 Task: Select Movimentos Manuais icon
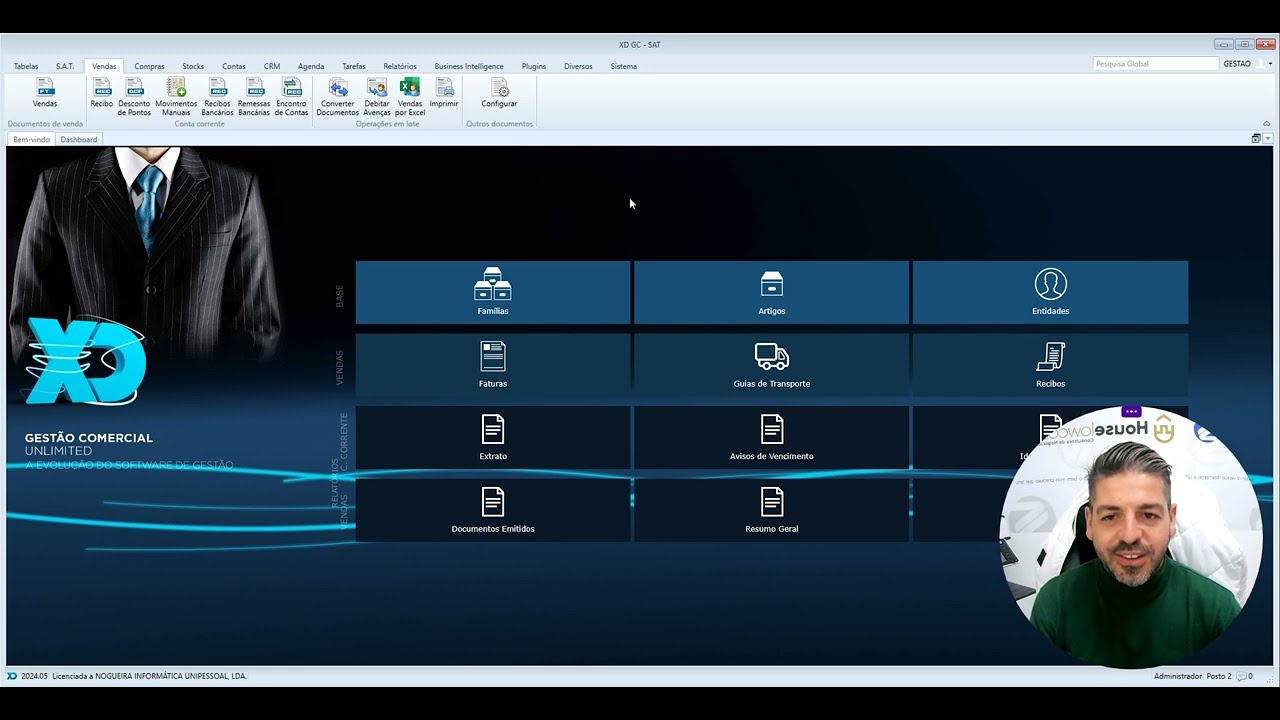click(176, 97)
